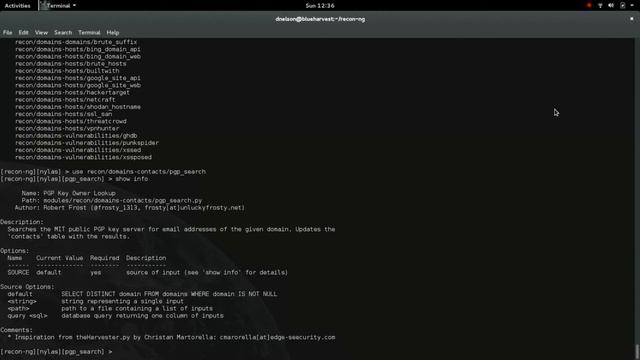Click the volume speaker icon
This screenshot has width=640, height=360.
611,6
